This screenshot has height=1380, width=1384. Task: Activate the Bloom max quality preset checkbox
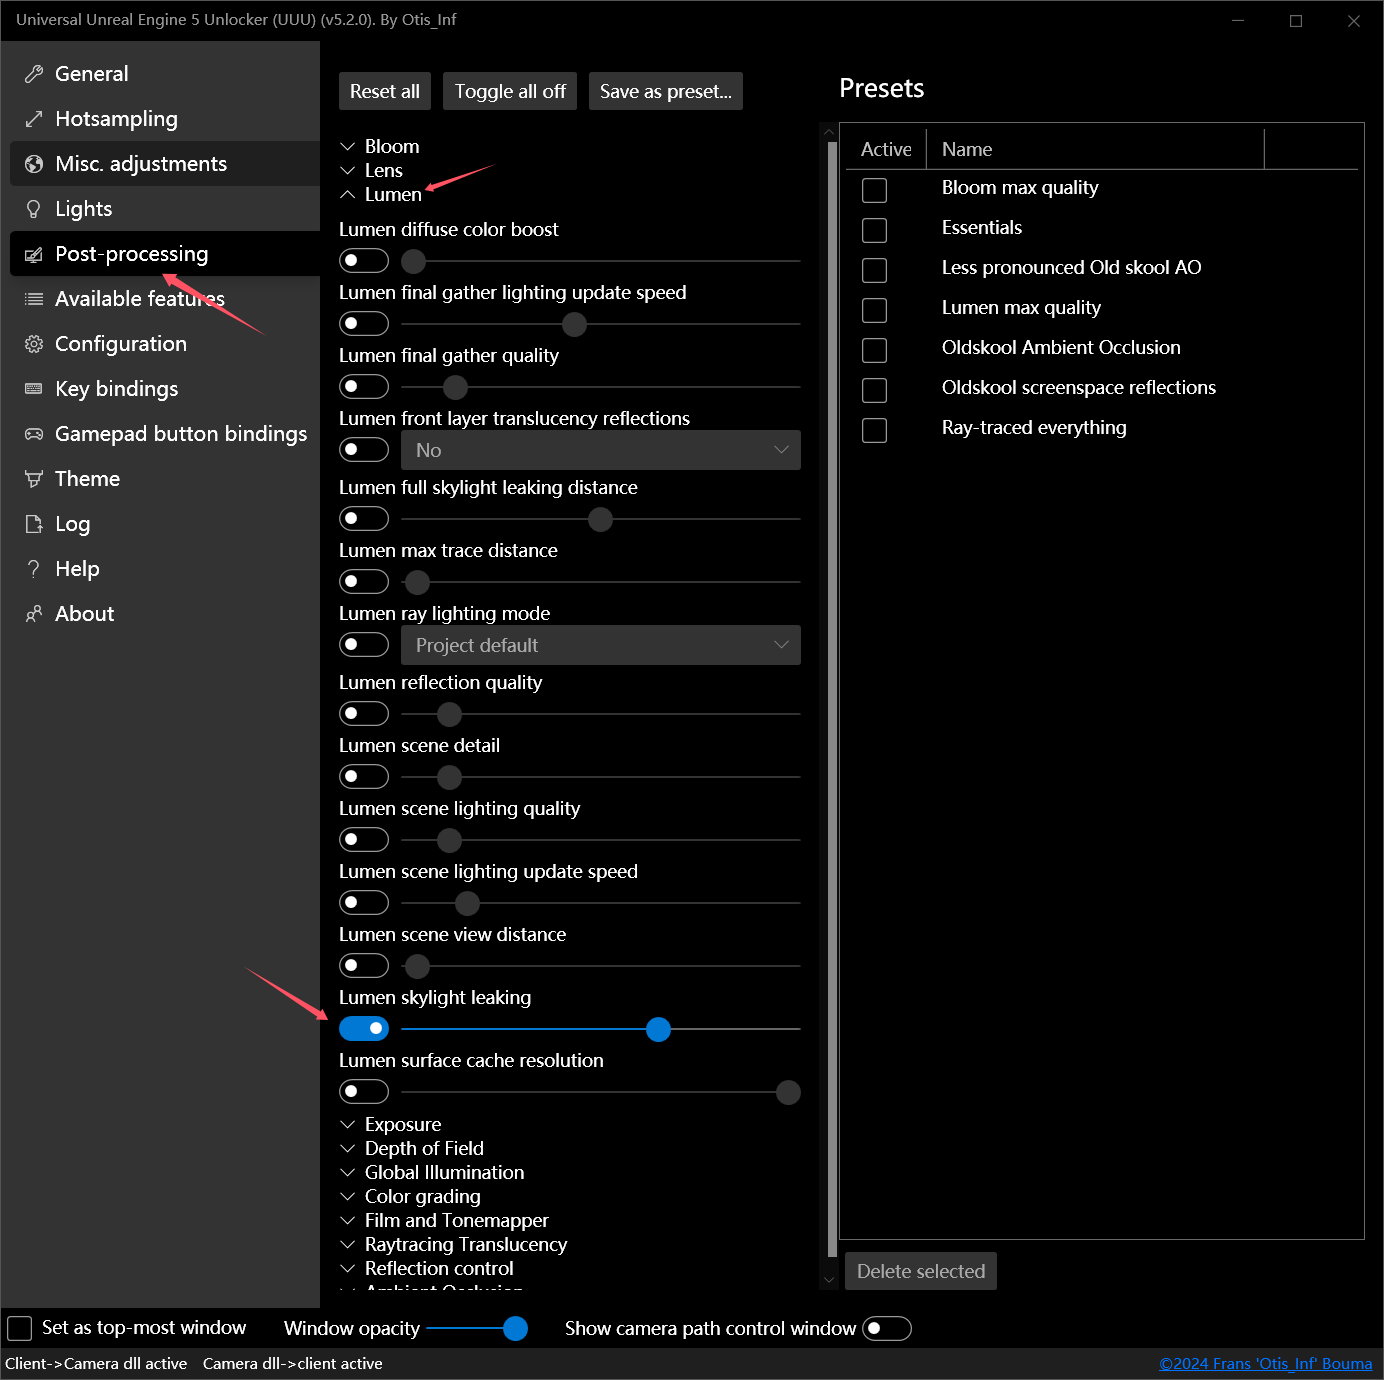click(x=875, y=190)
